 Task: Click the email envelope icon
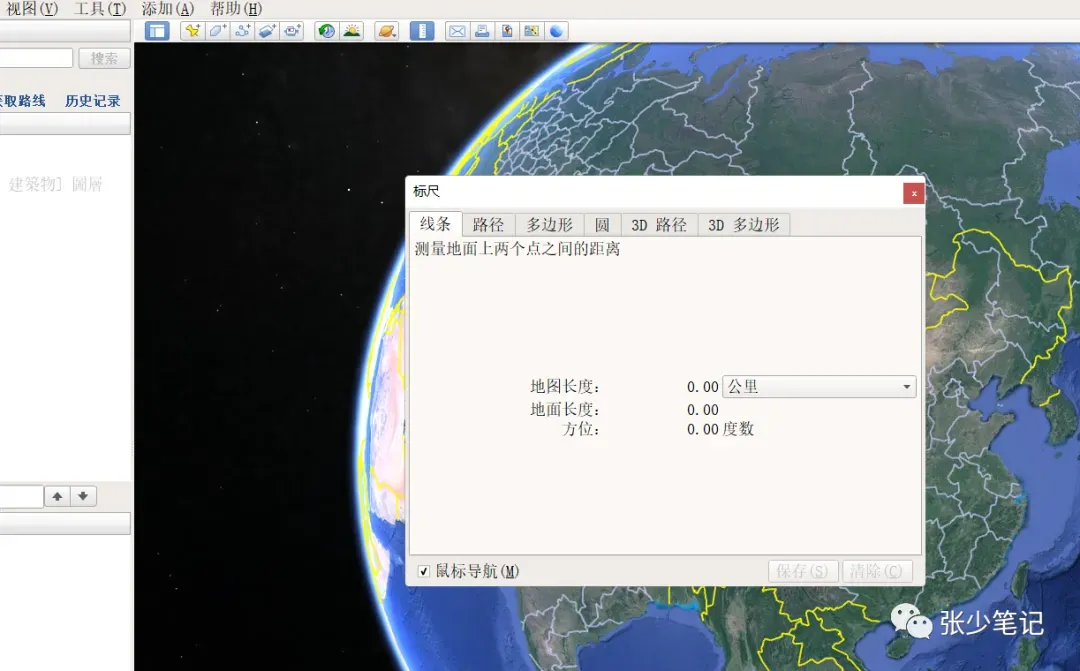point(457,31)
